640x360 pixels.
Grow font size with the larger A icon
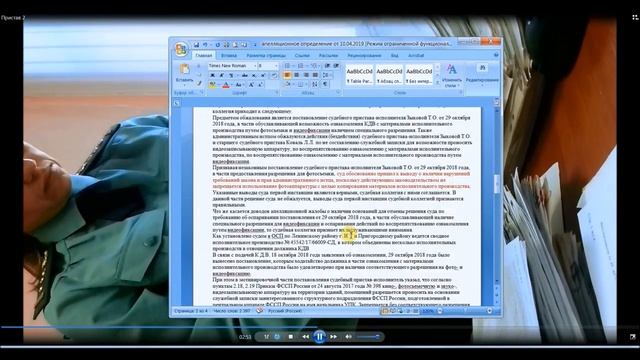coord(251,84)
